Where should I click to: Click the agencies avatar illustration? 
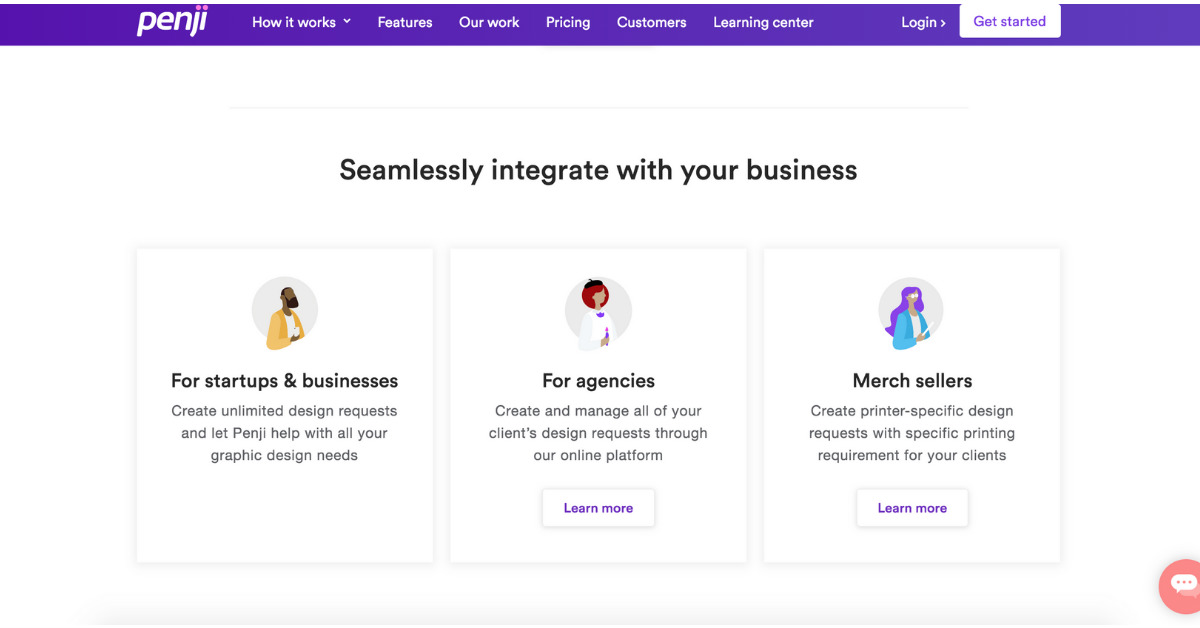click(598, 313)
